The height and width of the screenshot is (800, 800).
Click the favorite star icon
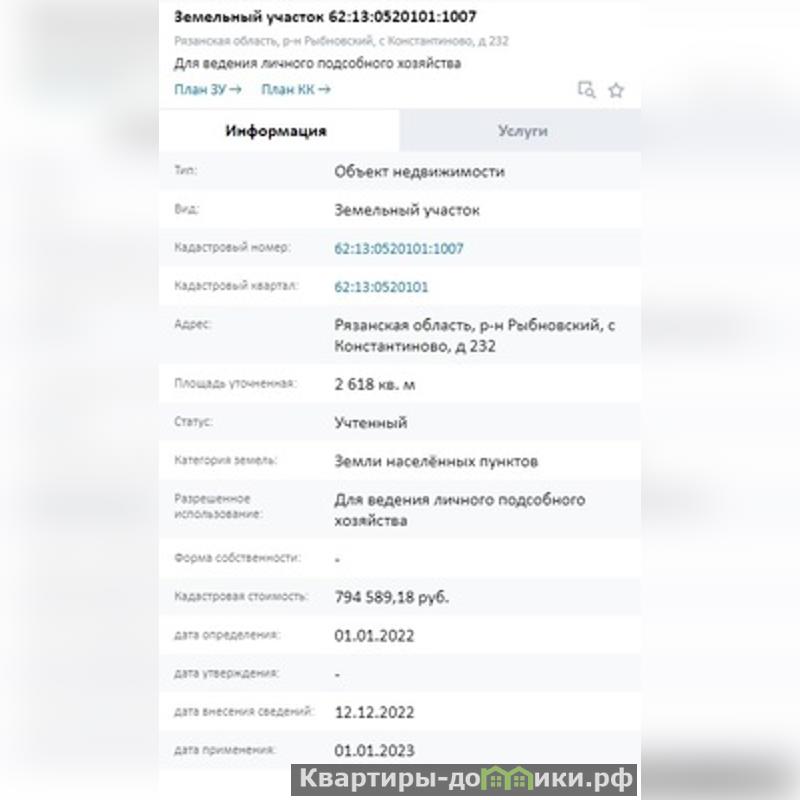(616, 90)
